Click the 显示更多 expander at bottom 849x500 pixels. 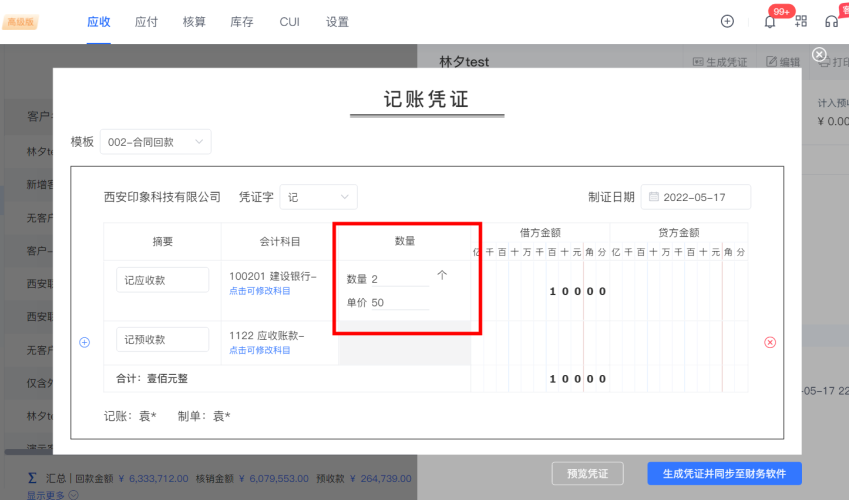53,495
